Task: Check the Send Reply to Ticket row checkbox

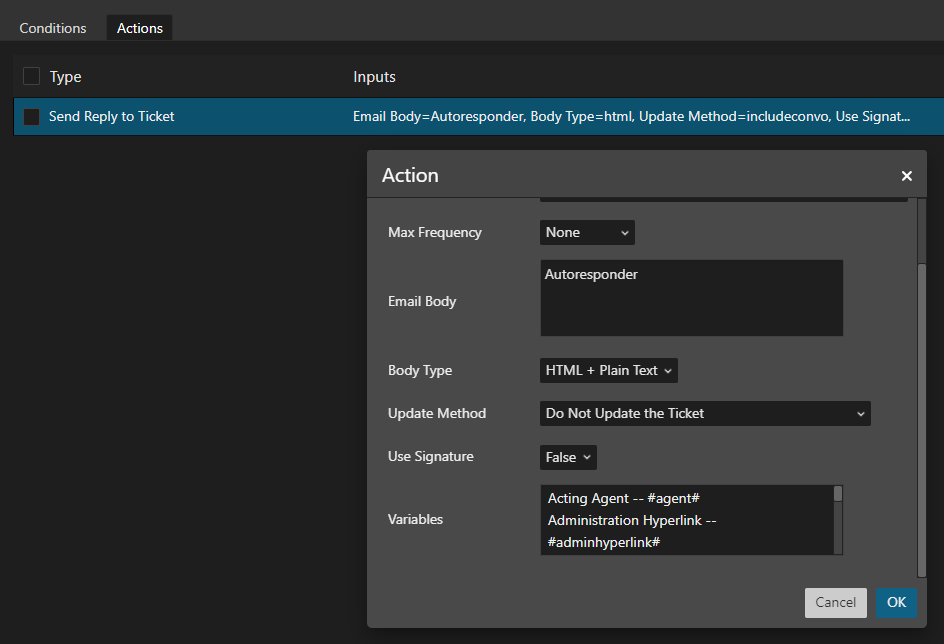Action: click(x=32, y=117)
